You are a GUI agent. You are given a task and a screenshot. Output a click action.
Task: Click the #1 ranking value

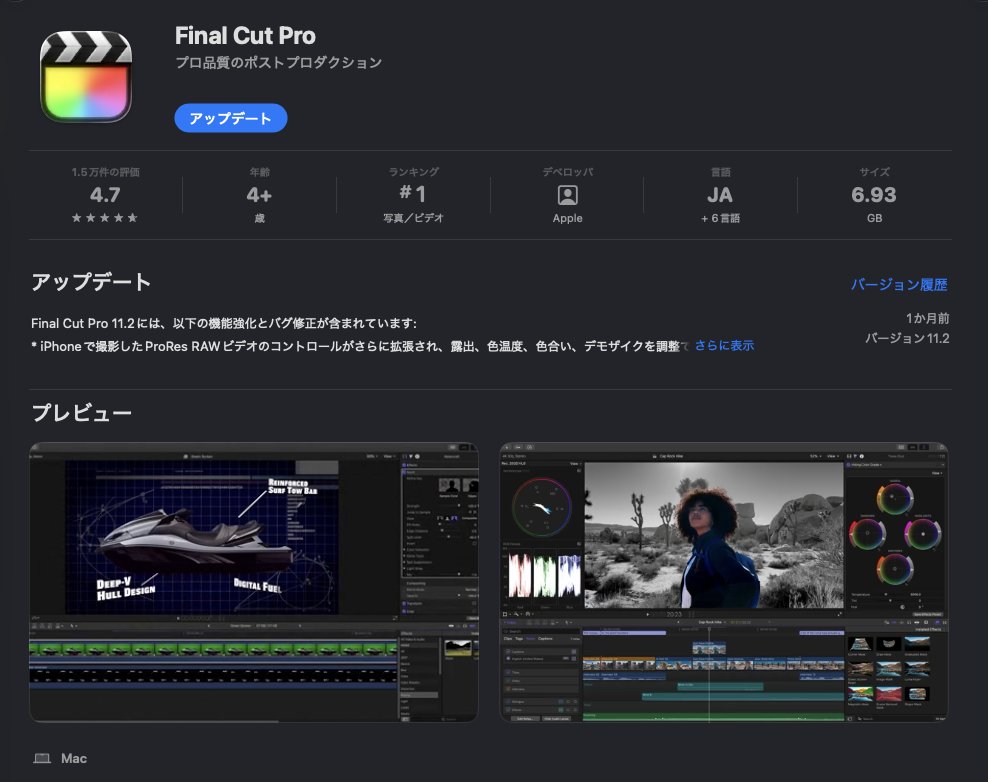(413, 193)
